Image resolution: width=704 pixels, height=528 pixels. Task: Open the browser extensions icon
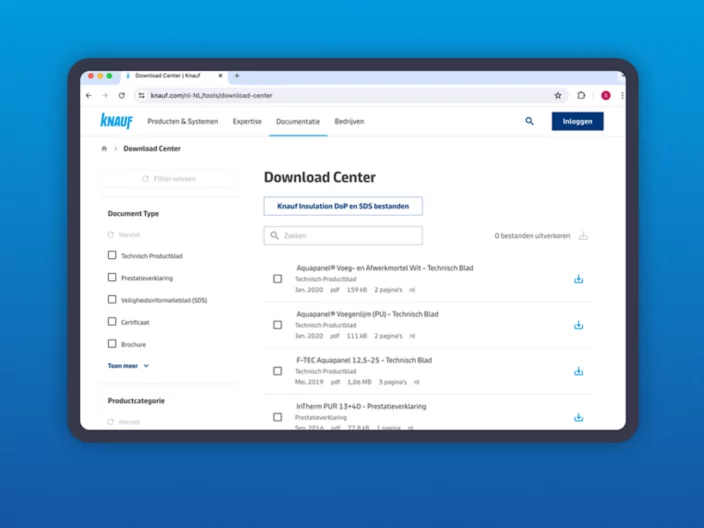click(x=581, y=96)
